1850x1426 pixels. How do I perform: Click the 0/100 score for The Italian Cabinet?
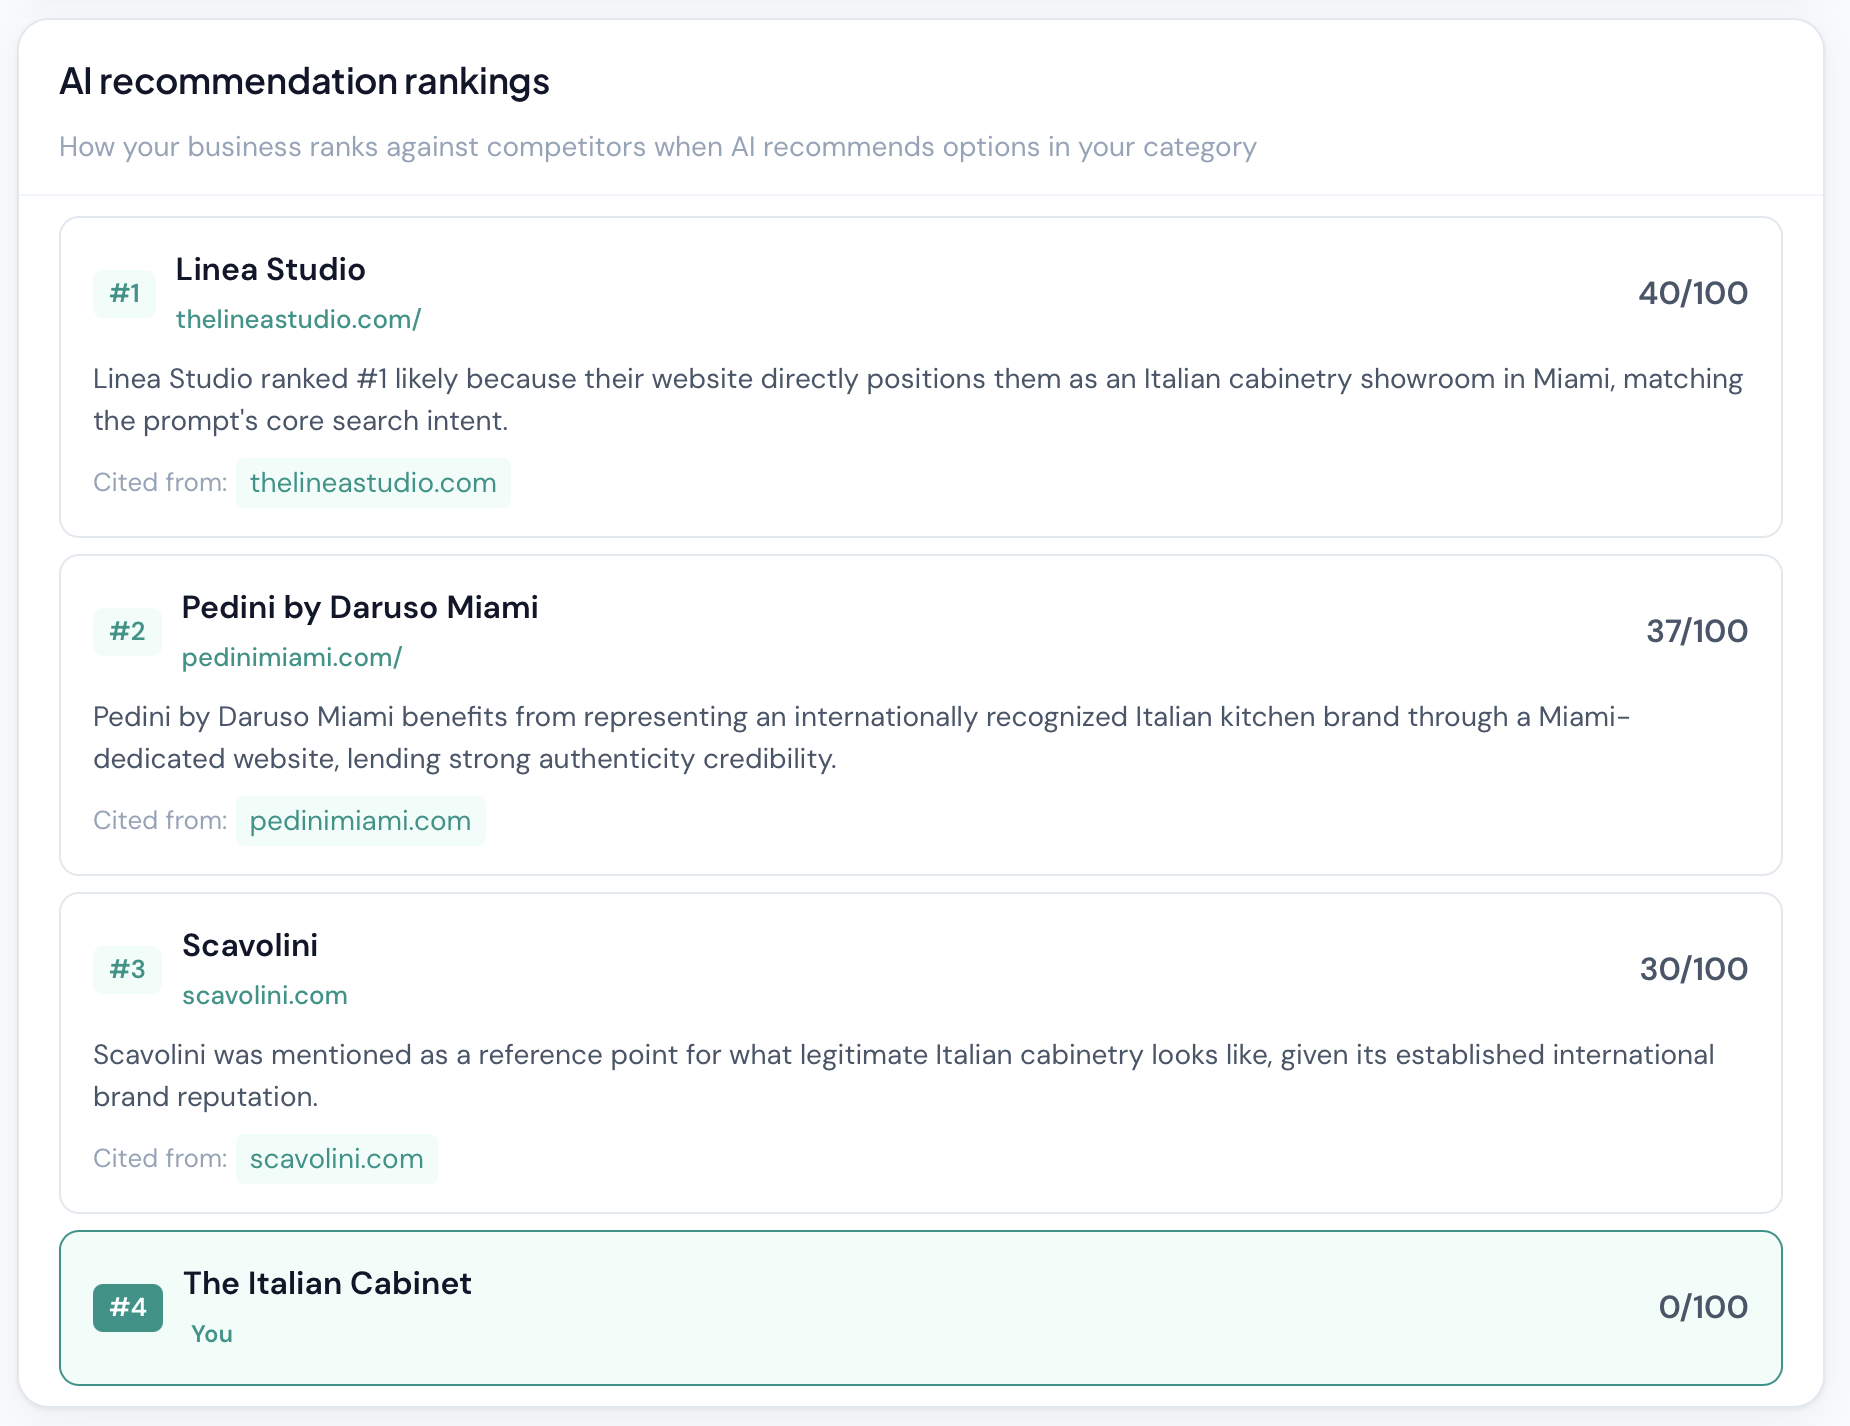1703,1306
